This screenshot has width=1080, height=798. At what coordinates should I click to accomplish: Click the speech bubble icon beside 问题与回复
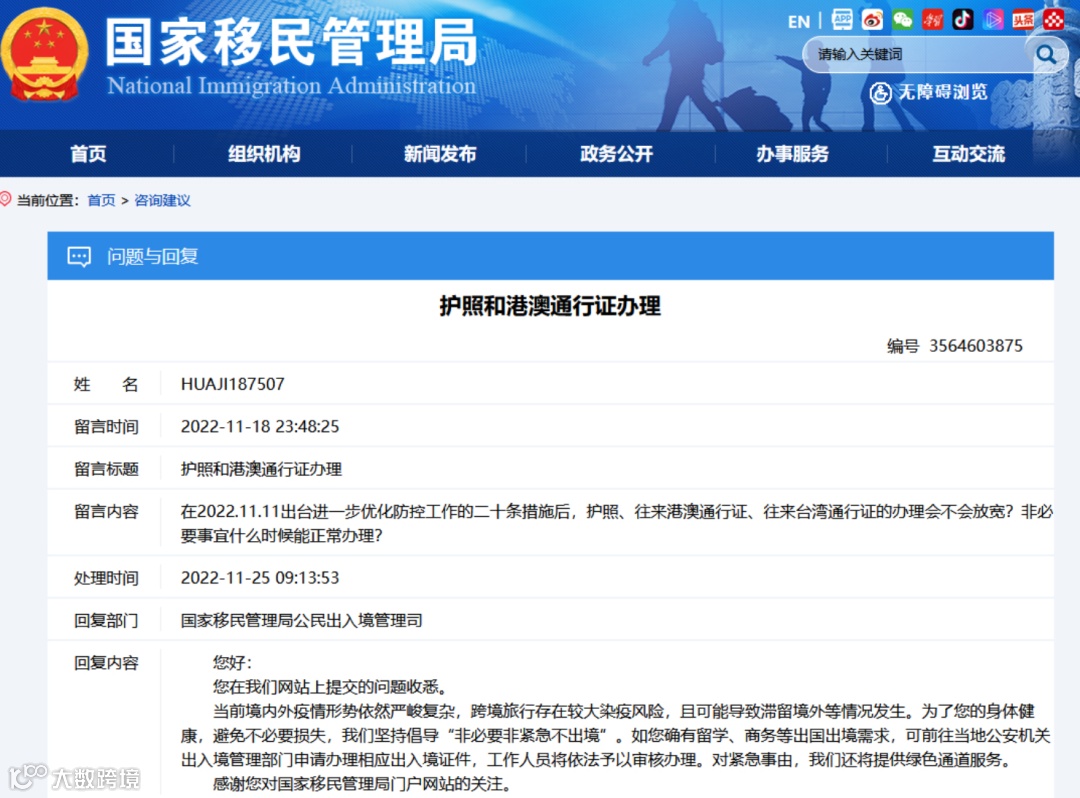[x=79, y=257]
